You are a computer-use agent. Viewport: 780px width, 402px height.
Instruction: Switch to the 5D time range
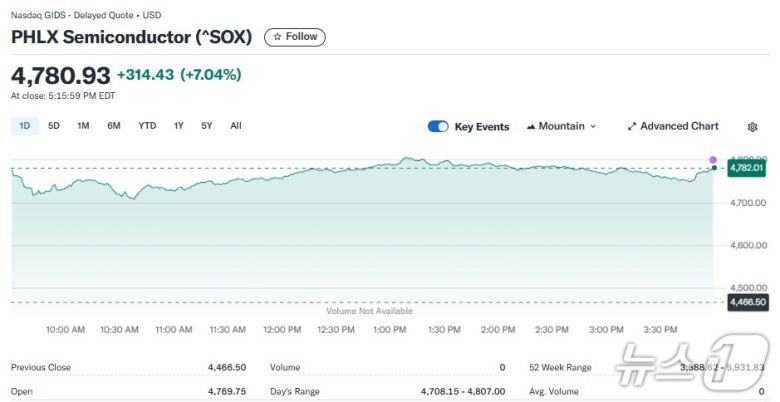coord(54,126)
